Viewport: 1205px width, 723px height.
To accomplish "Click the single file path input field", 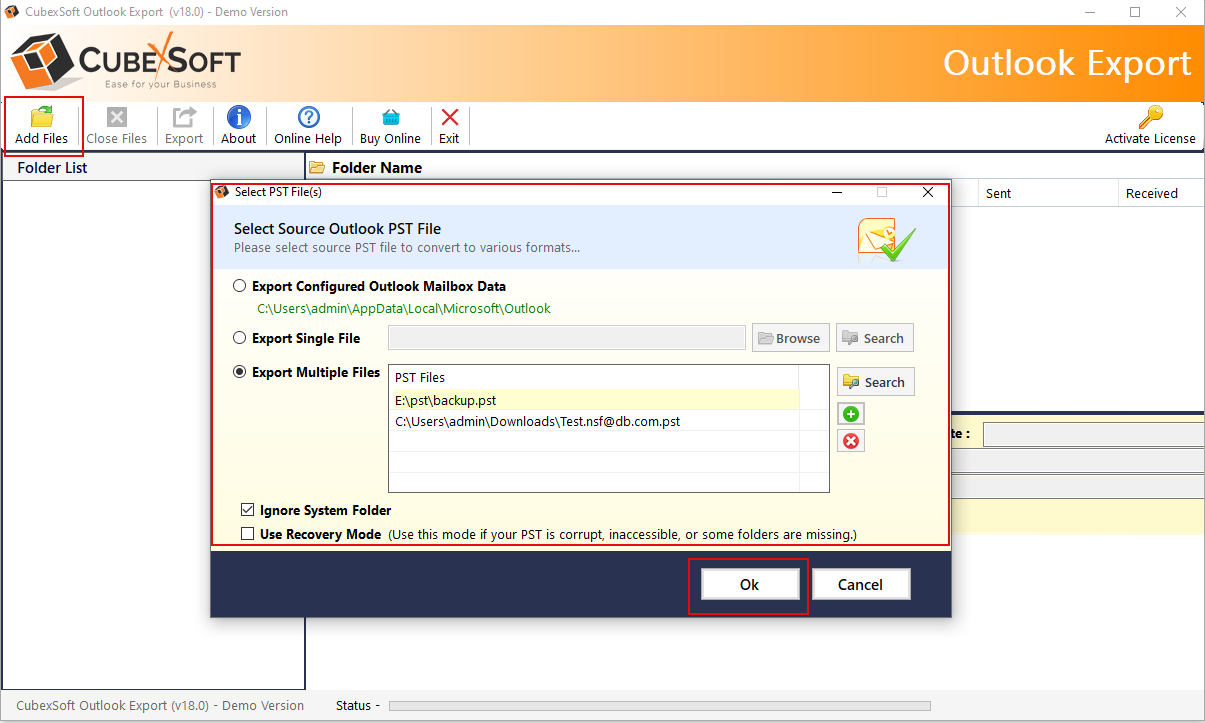I will coord(567,338).
